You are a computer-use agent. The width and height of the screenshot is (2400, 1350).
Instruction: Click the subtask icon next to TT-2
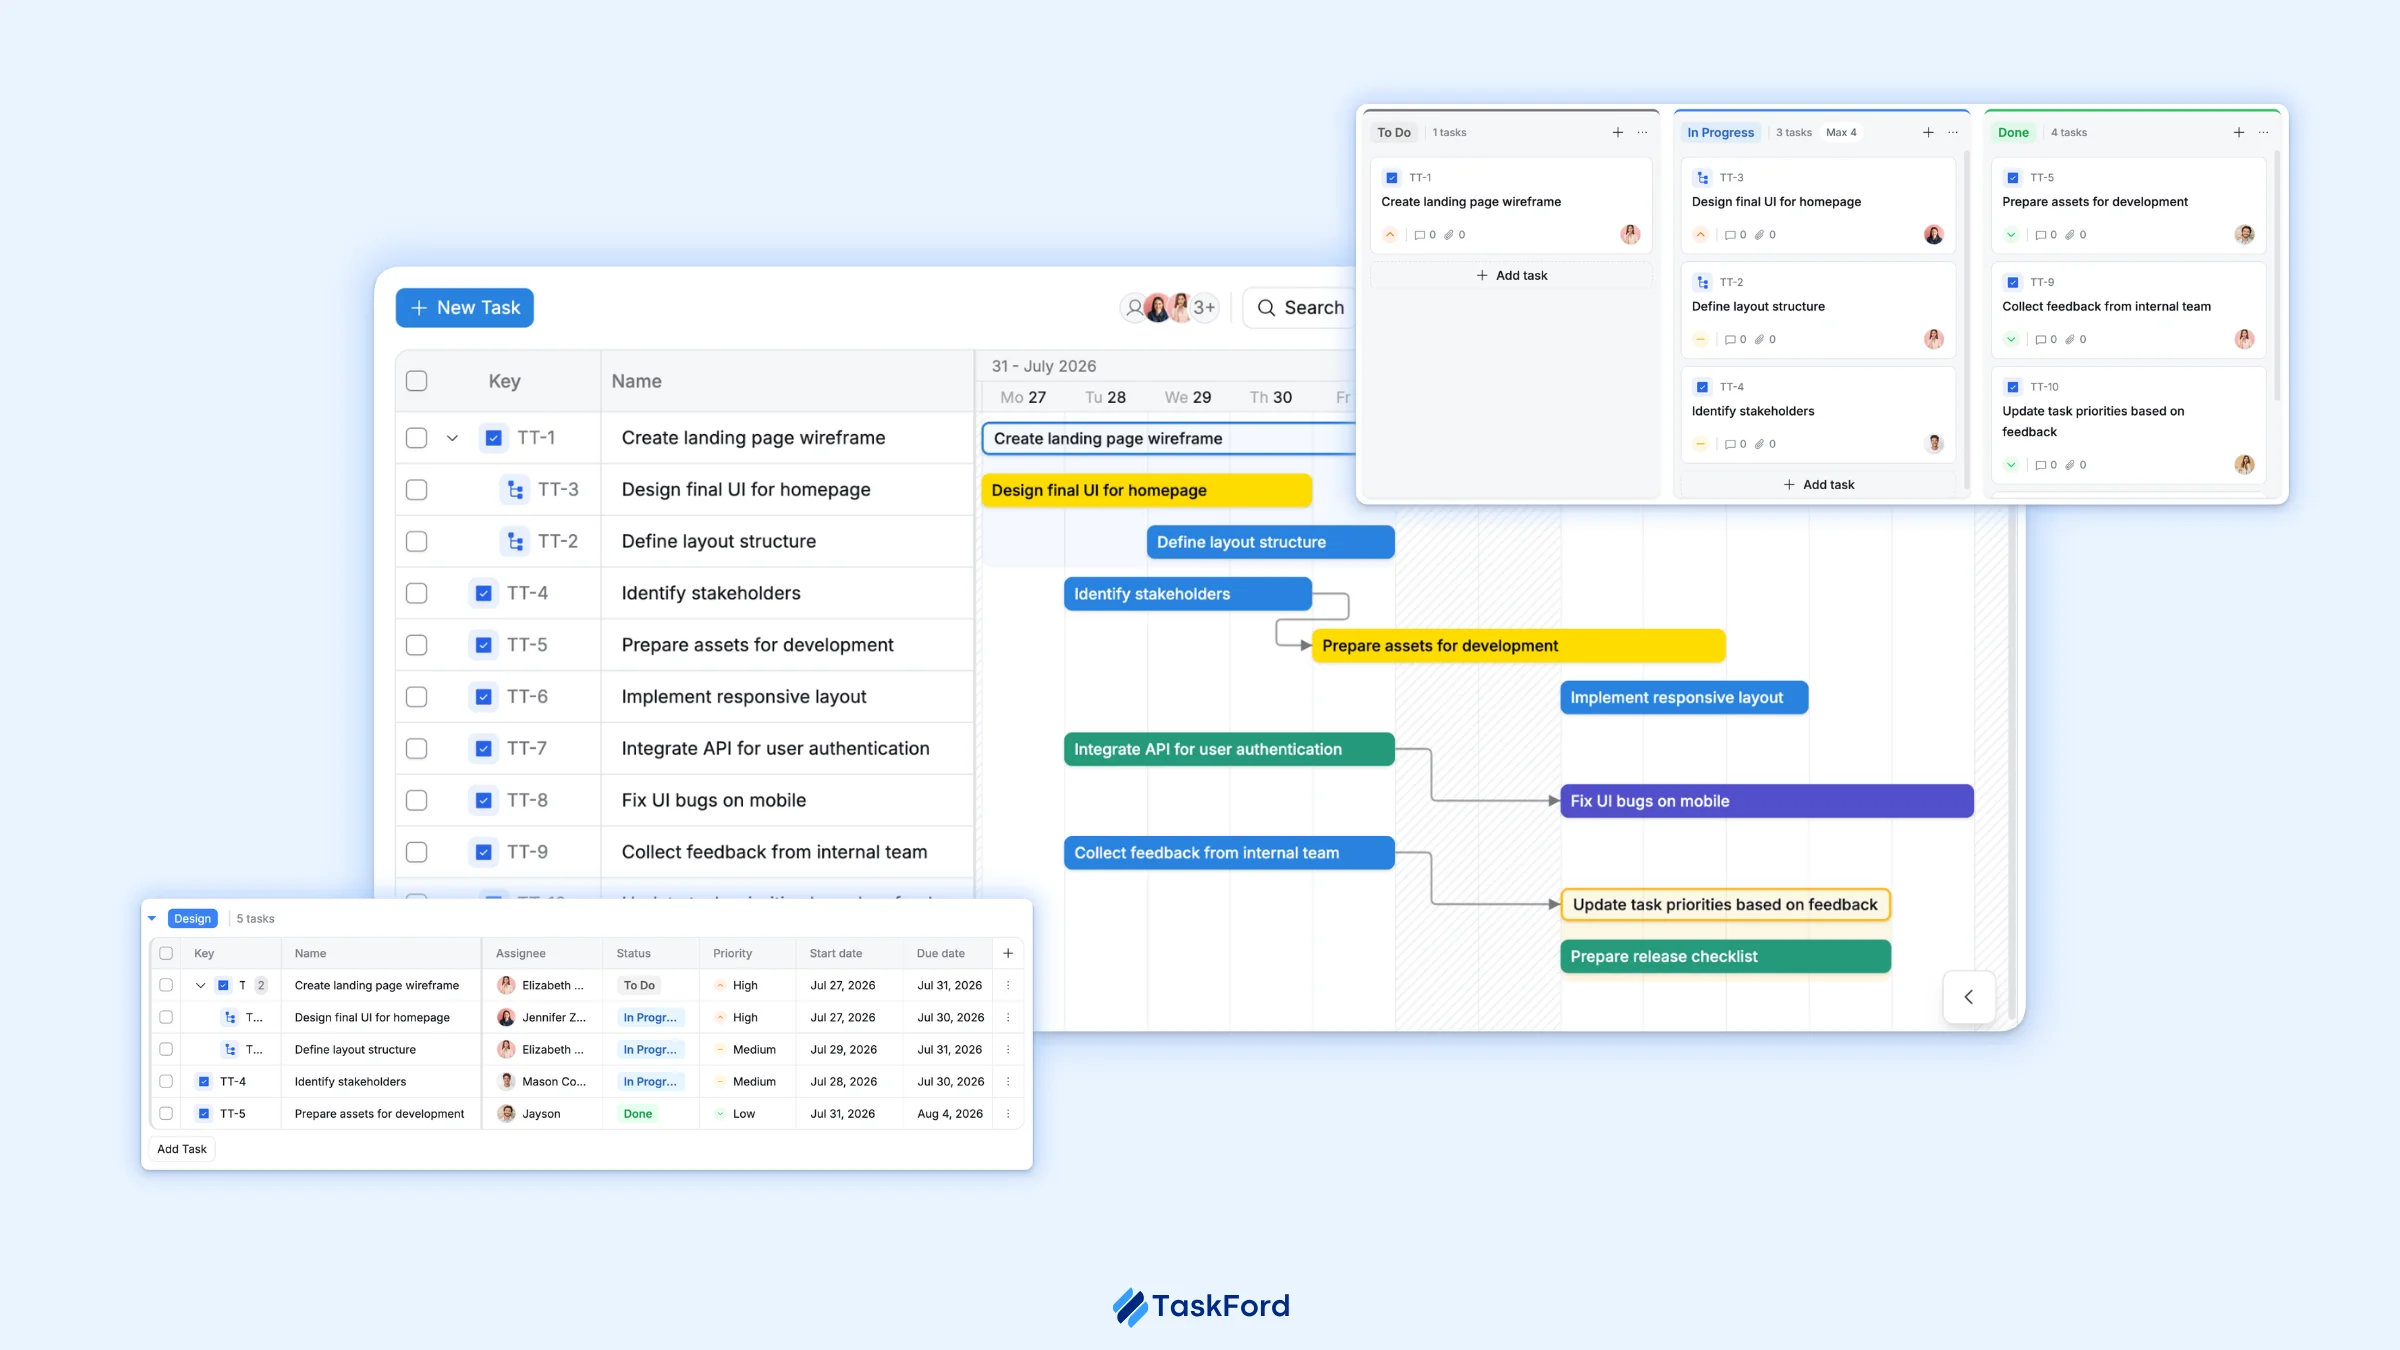coord(515,541)
